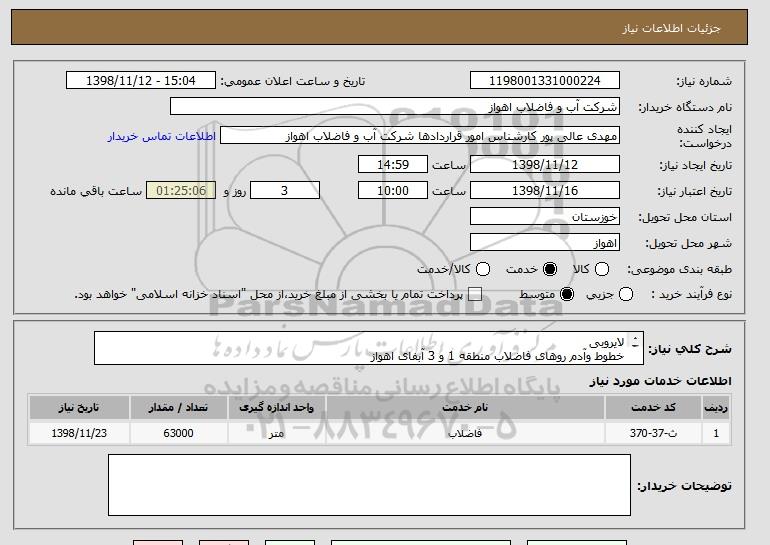This screenshot has width=770, height=545.
Task: Click the service name cell فاضلاب
Action: [465, 433]
